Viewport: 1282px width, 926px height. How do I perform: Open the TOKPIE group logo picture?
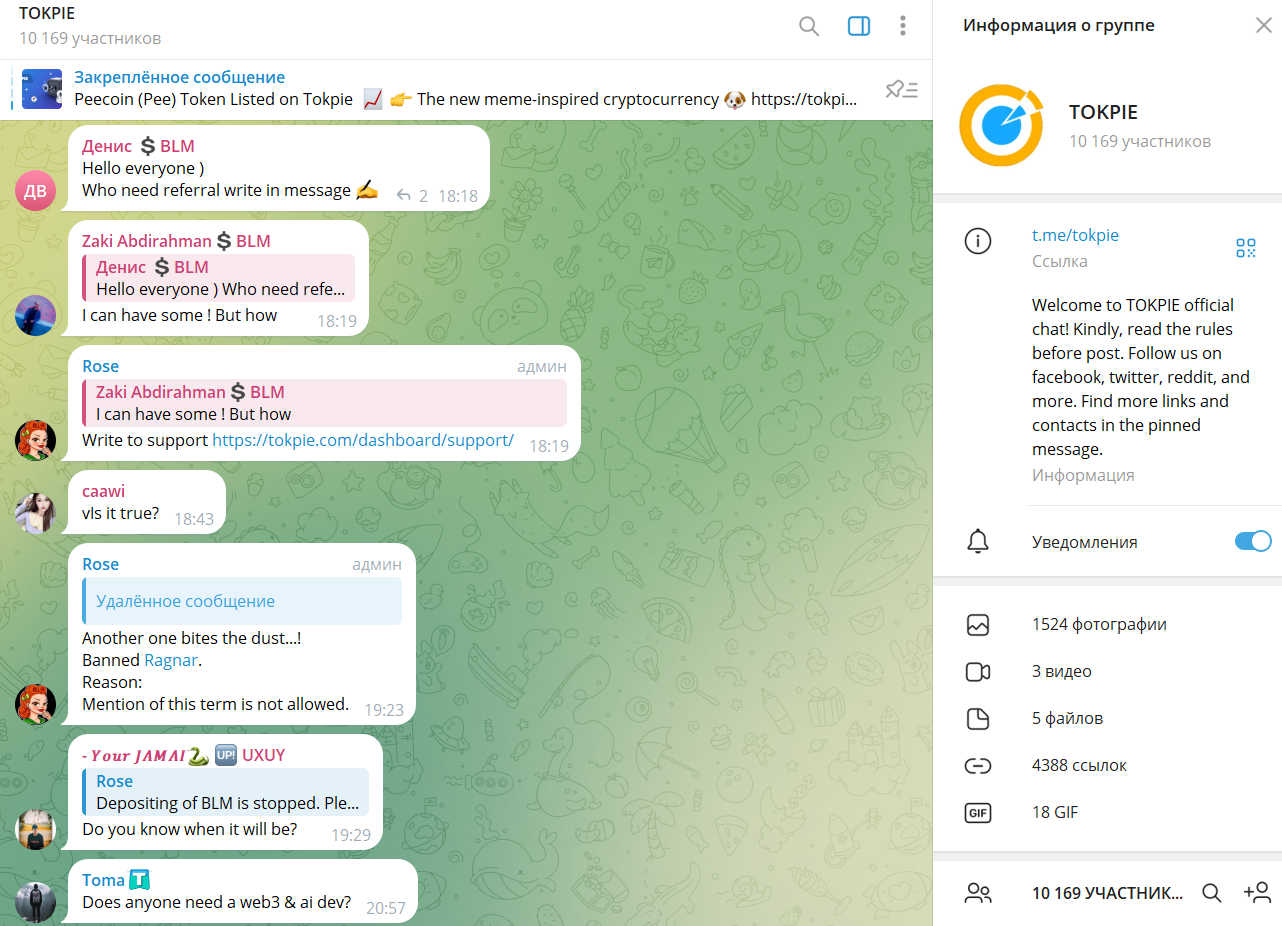pos(1000,125)
